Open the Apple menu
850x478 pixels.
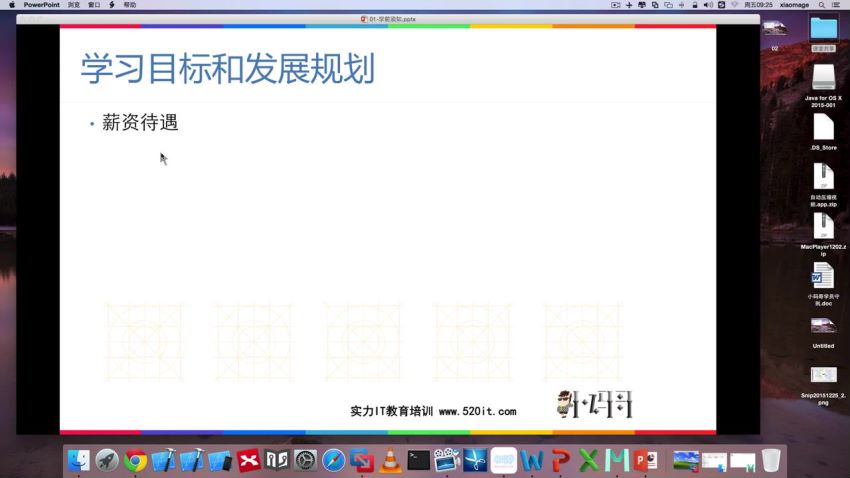point(12,5)
